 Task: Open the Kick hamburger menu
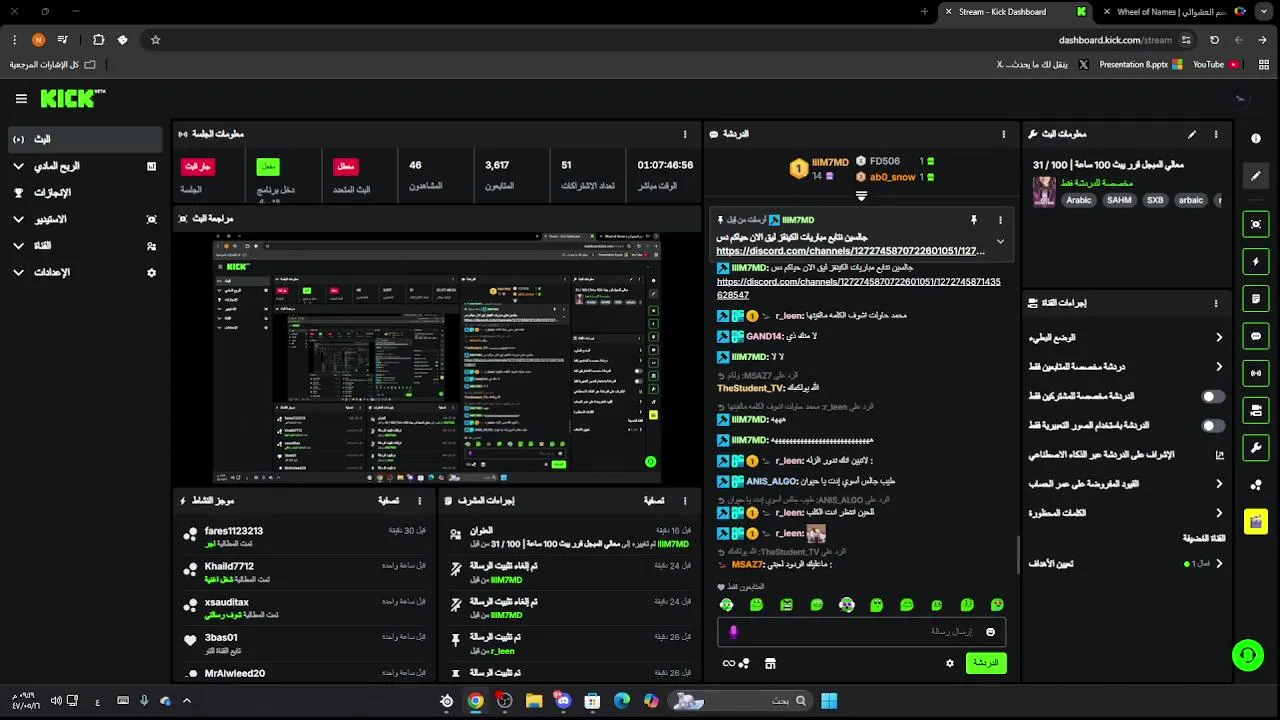(x=21, y=98)
